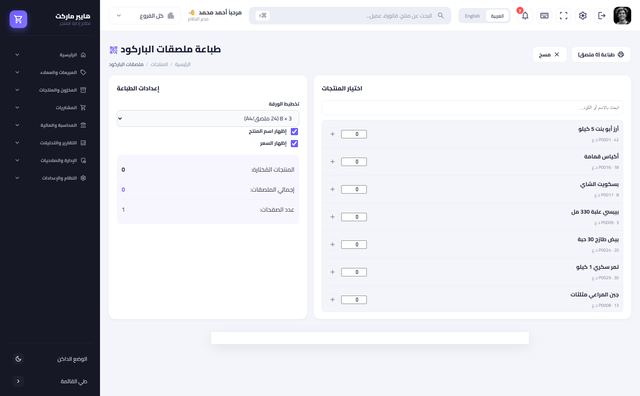Click product name بيبسي علبة 330 مل
The width and height of the screenshot is (640, 396).
pos(595,212)
